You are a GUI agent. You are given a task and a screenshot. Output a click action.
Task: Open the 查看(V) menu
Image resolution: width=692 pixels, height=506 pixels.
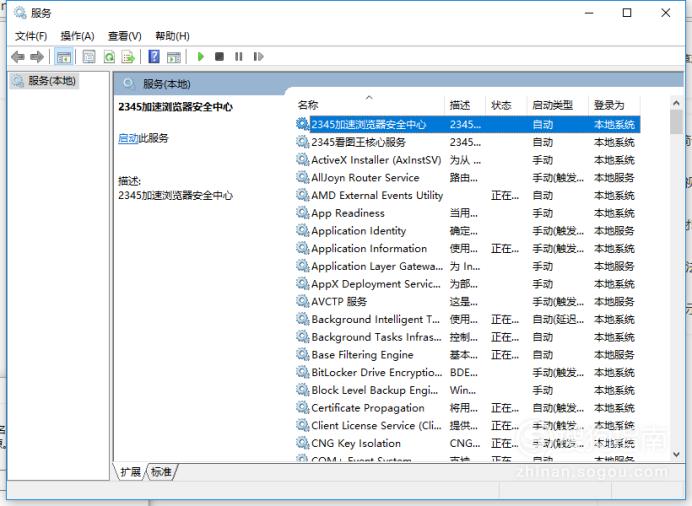click(125, 36)
